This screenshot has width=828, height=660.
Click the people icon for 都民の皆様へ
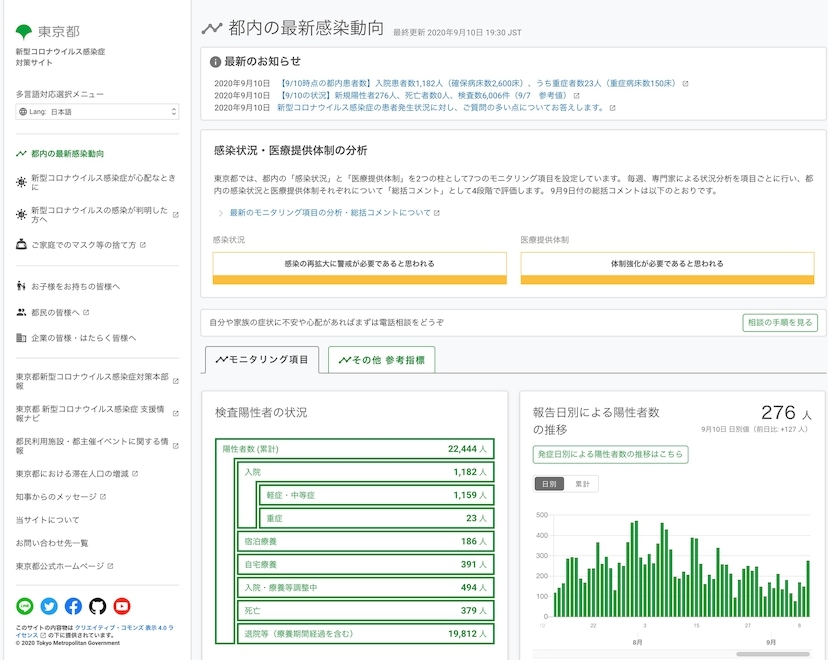click(21, 312)
